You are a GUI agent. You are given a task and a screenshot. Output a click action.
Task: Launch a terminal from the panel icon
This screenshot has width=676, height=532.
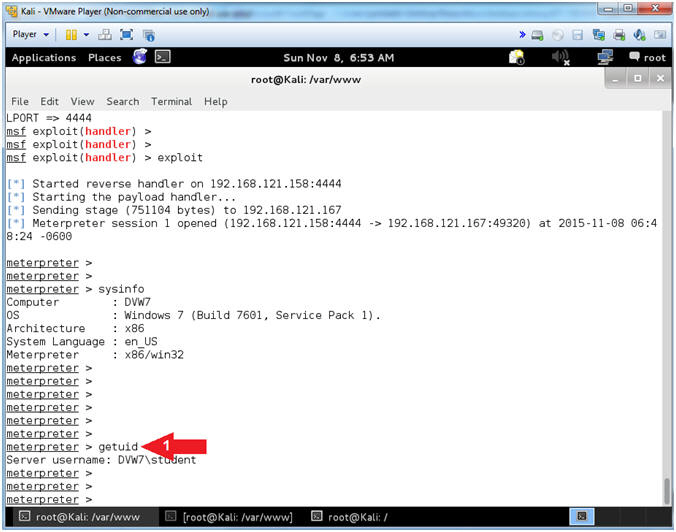point(163,56)
